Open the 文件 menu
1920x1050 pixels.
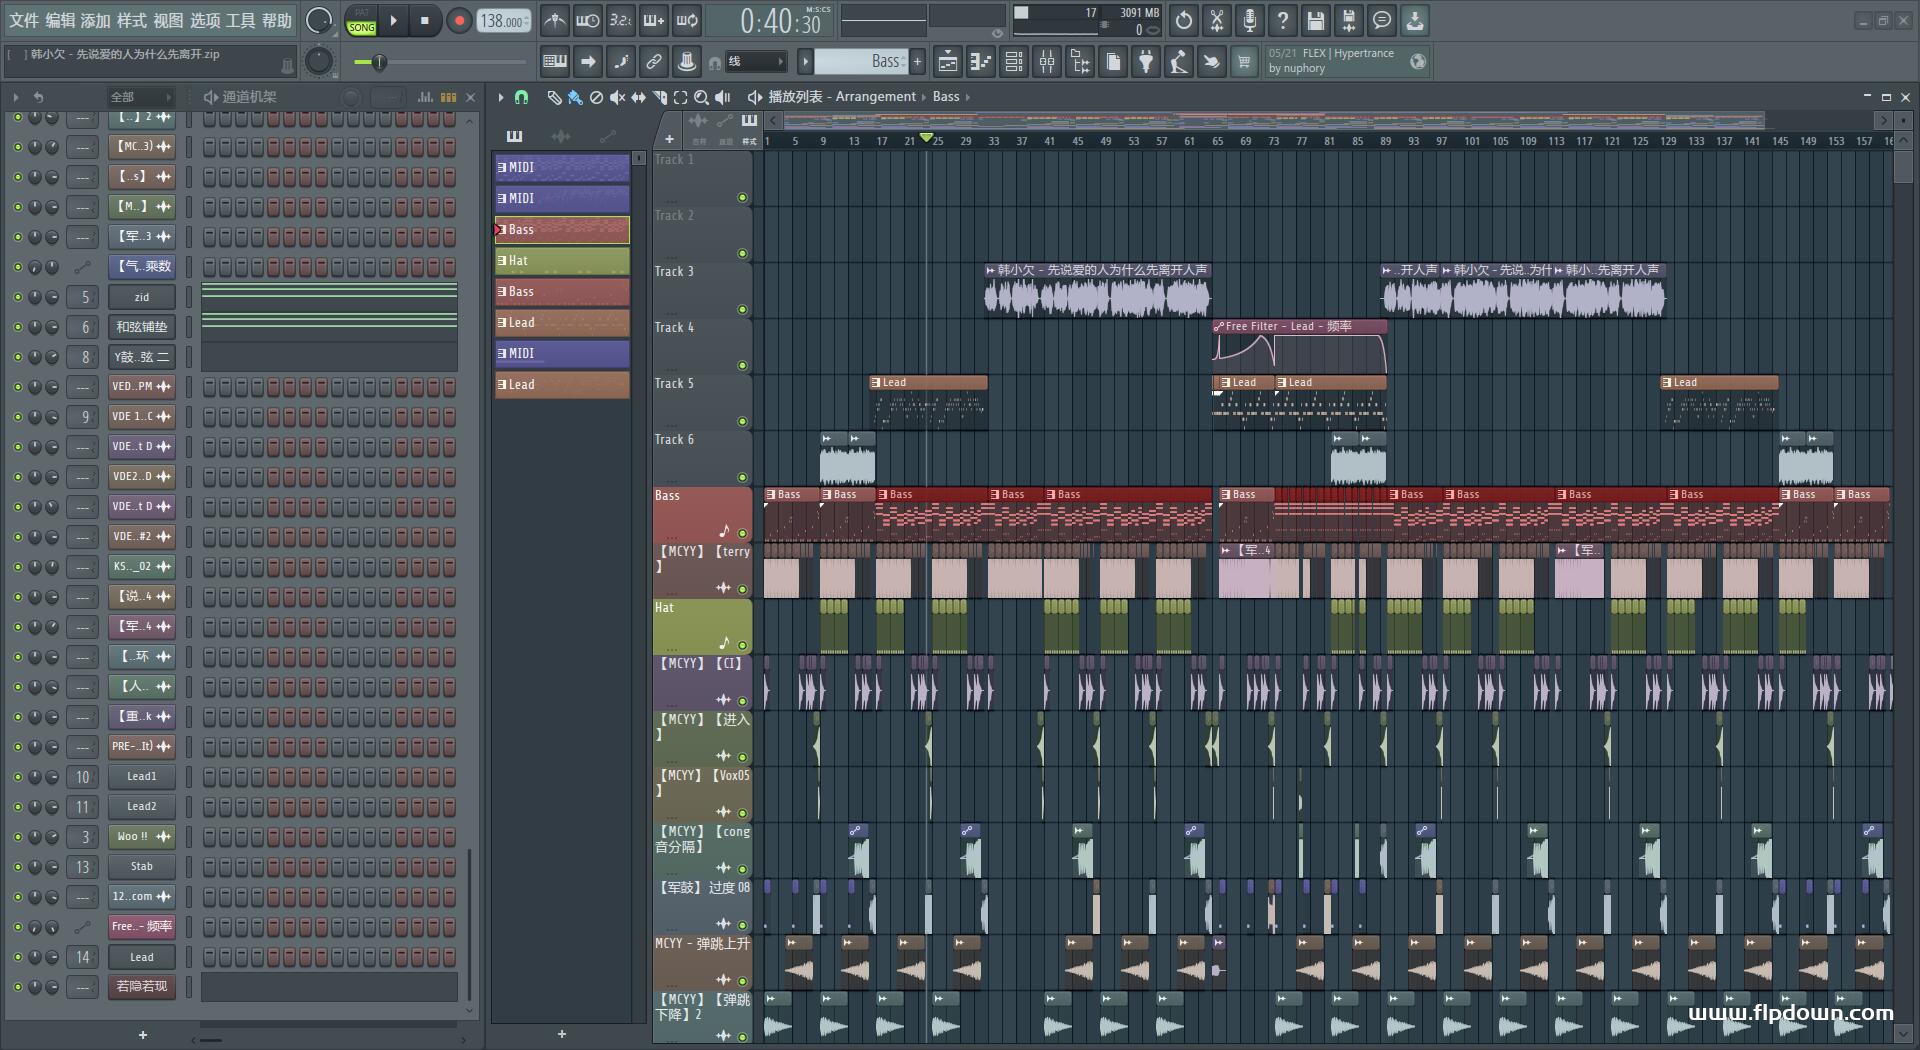tap(24, 20)
